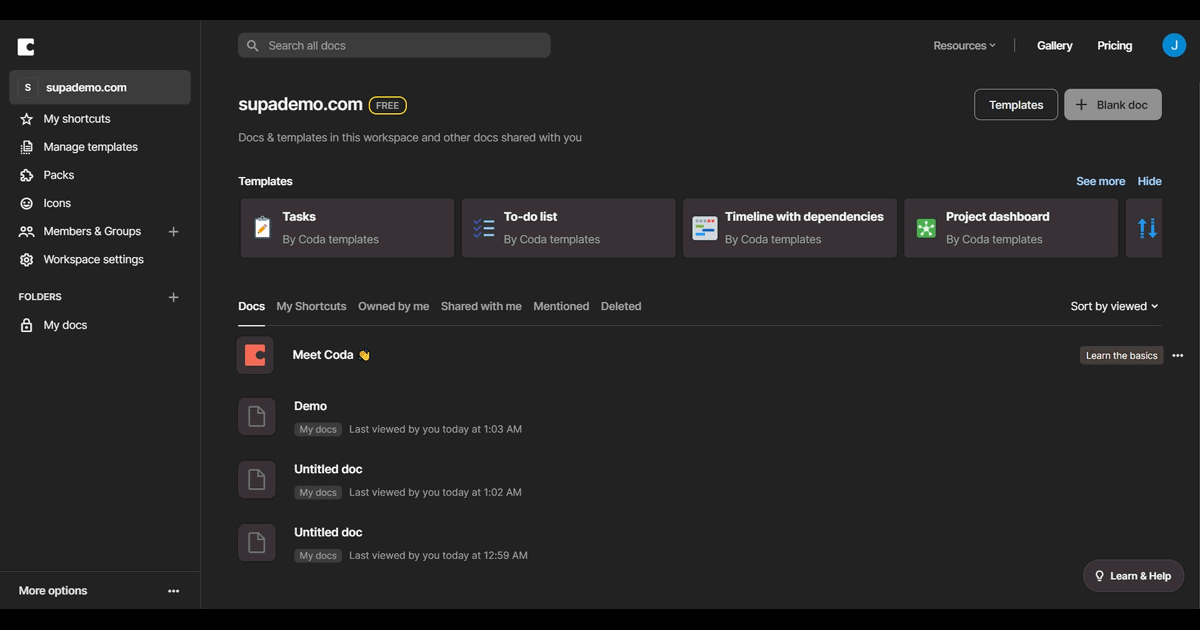Image resolution: width=1200 pixels, height=630 pixels.
Task: Create a Blank doc
Action: pos(1112,105)
